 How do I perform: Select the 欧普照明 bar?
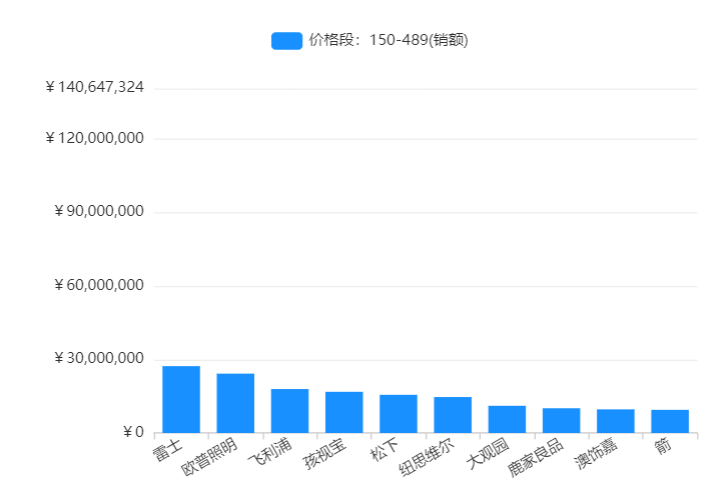pos(235,403)
